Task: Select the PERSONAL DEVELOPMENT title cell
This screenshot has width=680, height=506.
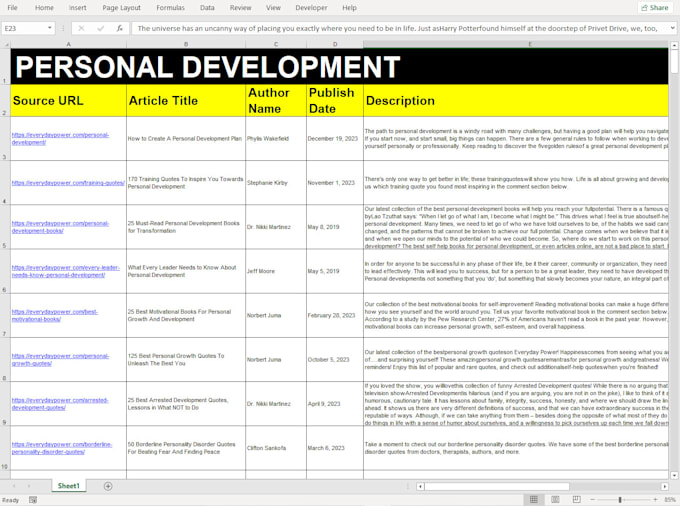Action: pos(339,66)
